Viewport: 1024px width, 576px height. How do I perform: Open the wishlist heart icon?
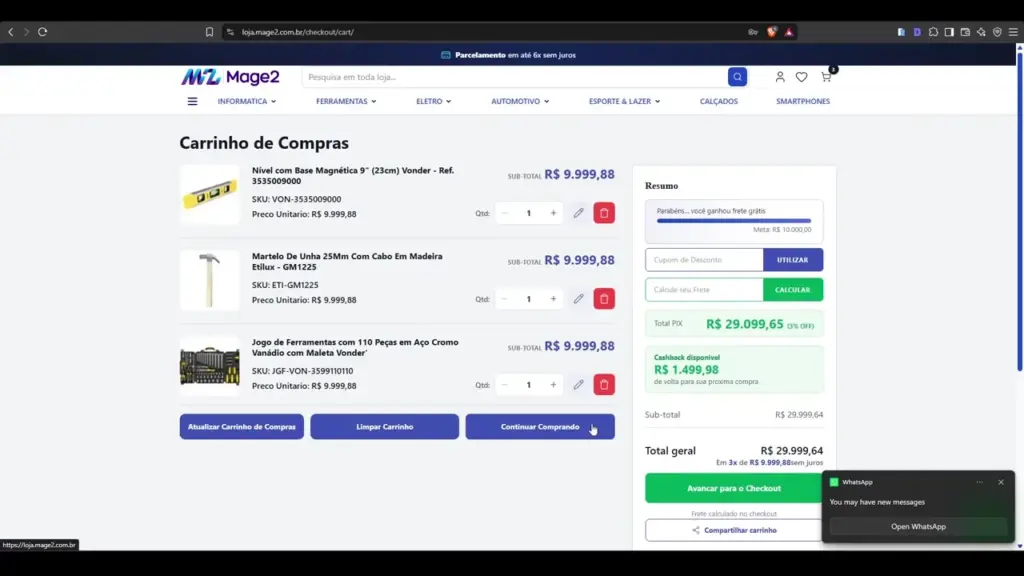click(x=801, y=77)
